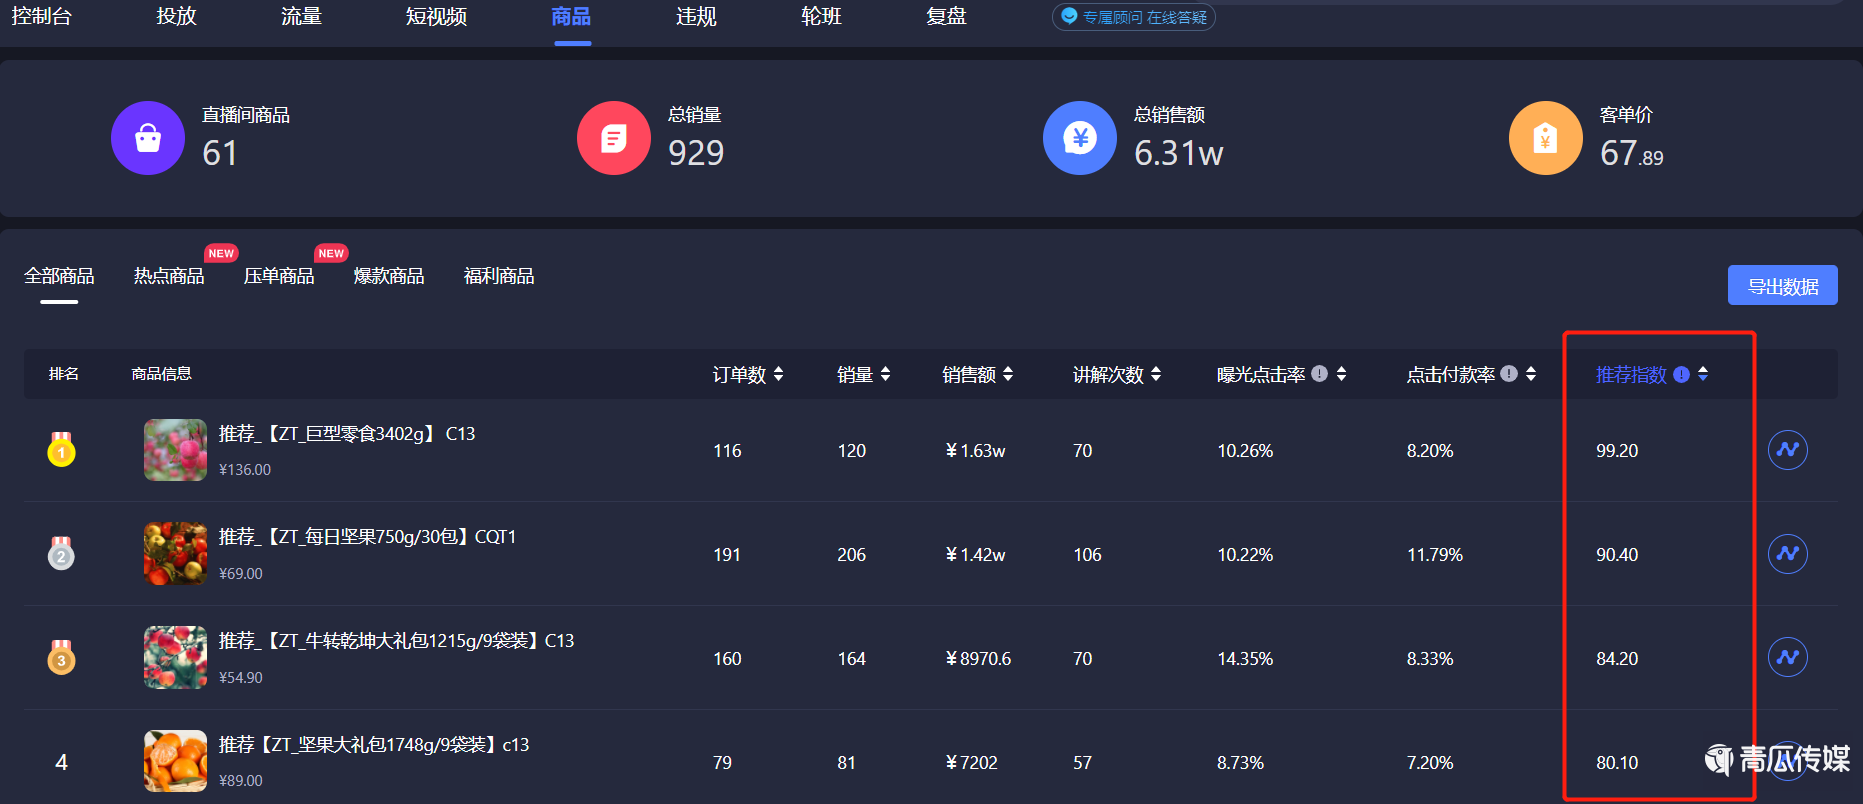This screenshot has height=804, width=1863.
Task: Click the 每日坚果750g product thumbnail
Action: (175, 554)
